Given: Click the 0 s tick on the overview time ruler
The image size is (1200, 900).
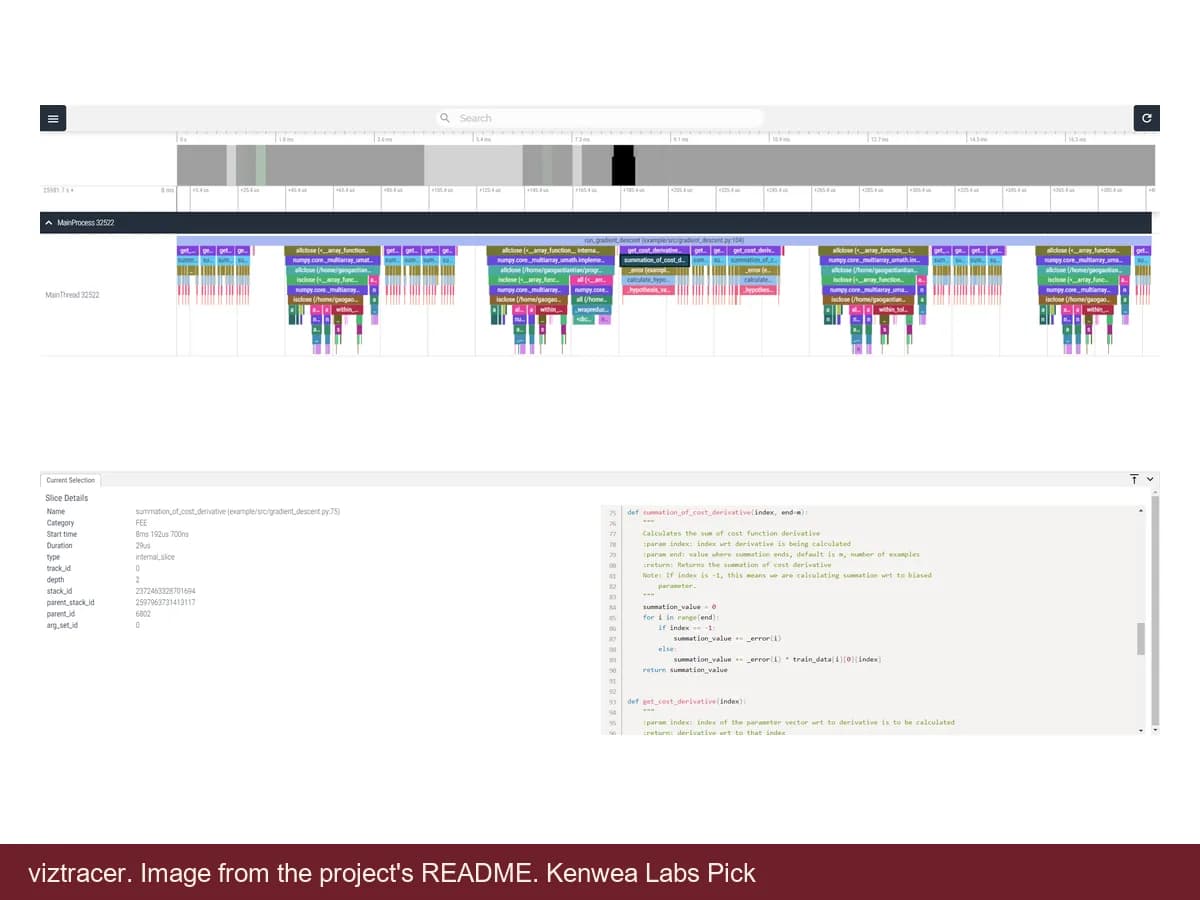Looking at the screenshot, I should pyautogui.click(x=183, y=139).
